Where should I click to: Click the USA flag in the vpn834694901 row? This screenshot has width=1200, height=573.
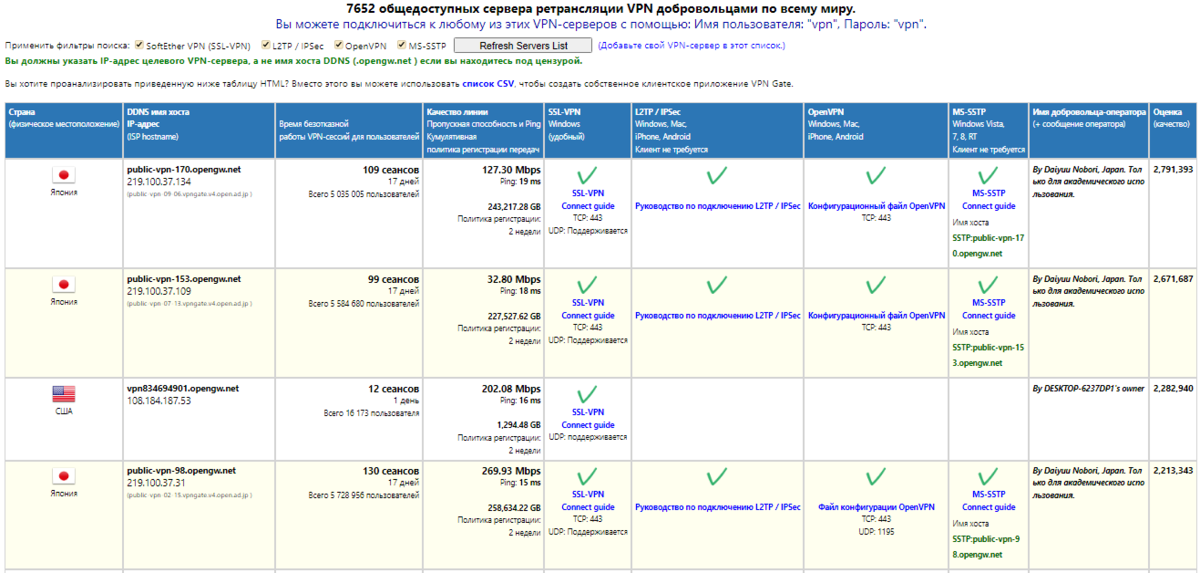pos(64,395)
